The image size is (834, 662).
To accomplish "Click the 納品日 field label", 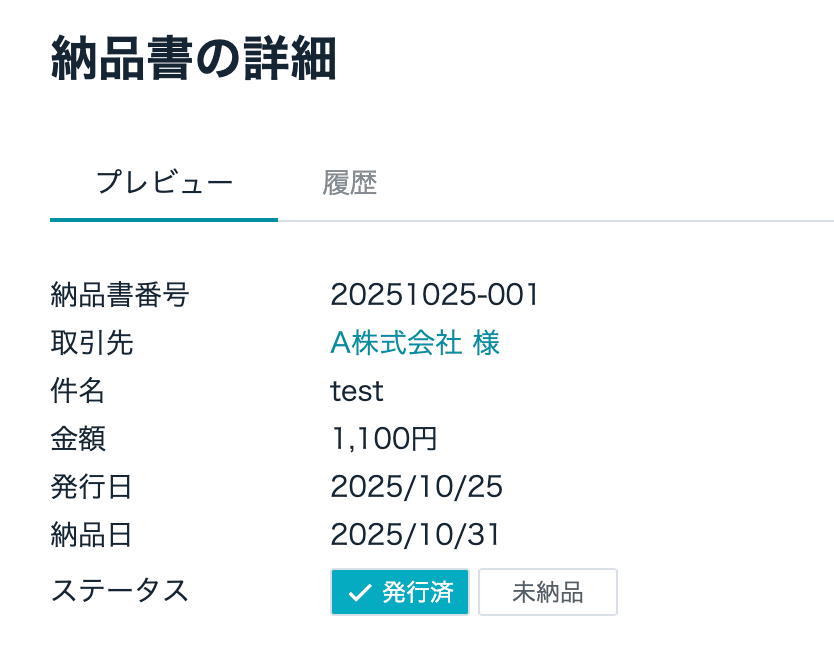I will (91, 535).
